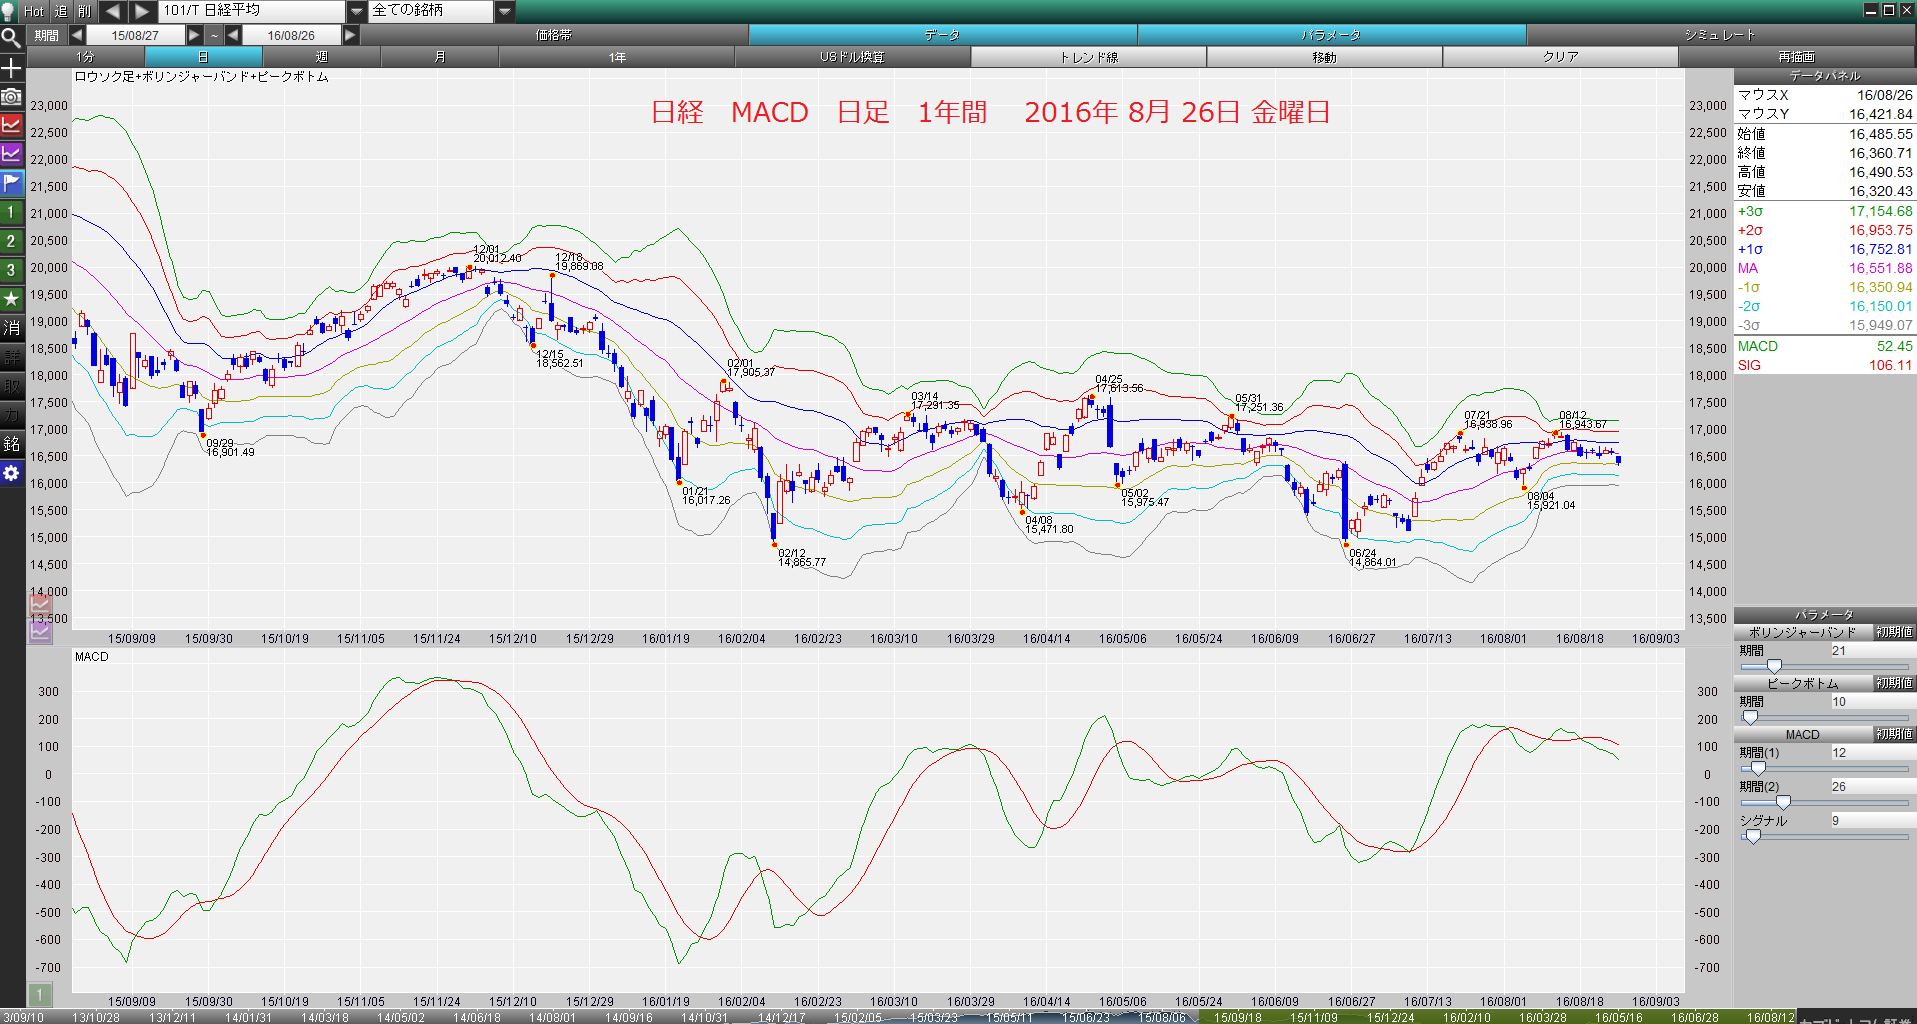The height and width of the screenshot is (1024, 1917).
Task: Select the 月 monthly timeframe
Action: click(x=439, y=57)
